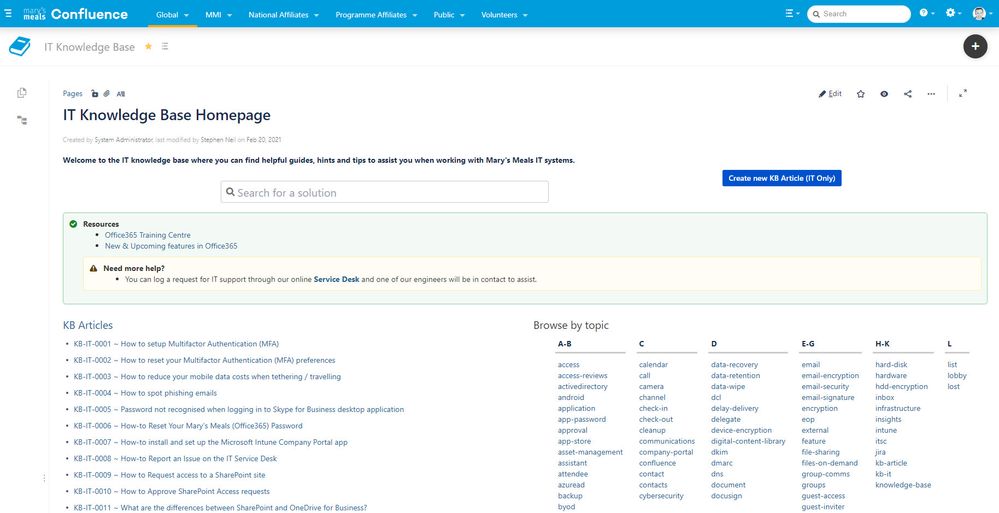Viewport: 999px width, 513px height.
Task: Click the Search for a solution field
Action: pyautogui.click(x=384, y=192)
